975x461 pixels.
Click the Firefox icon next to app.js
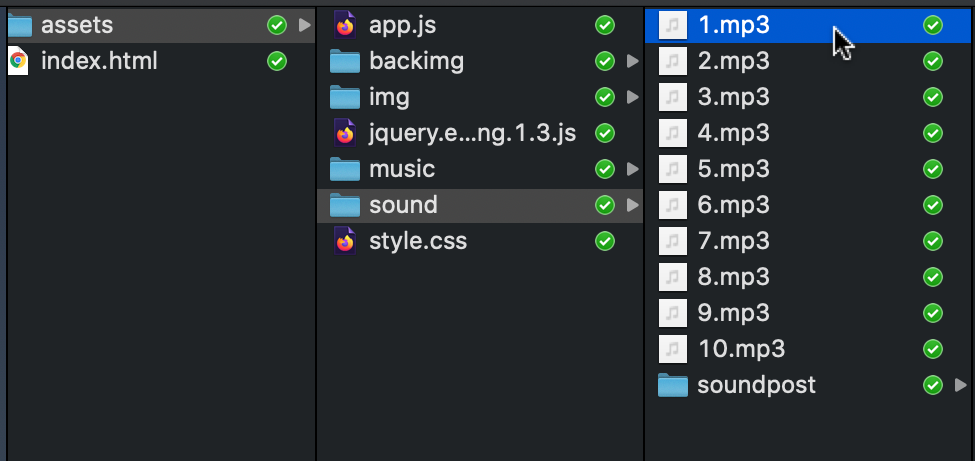tap(345, 25)
